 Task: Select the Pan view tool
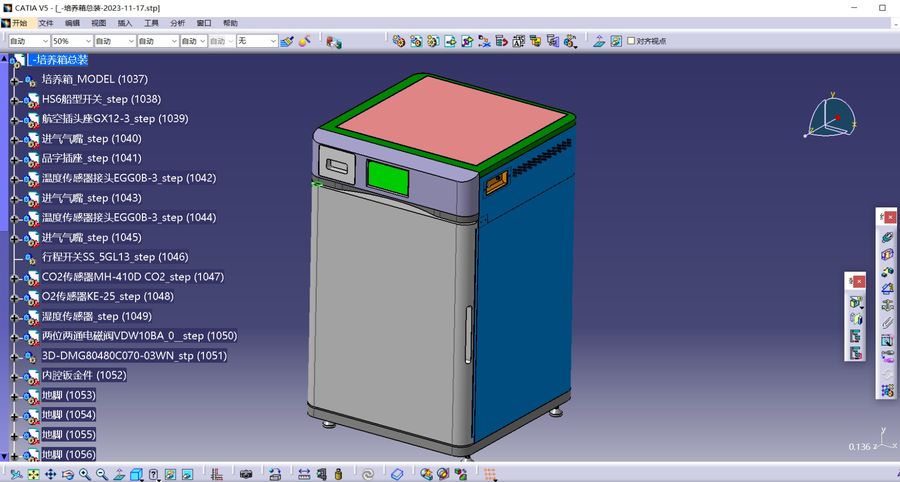51,474
